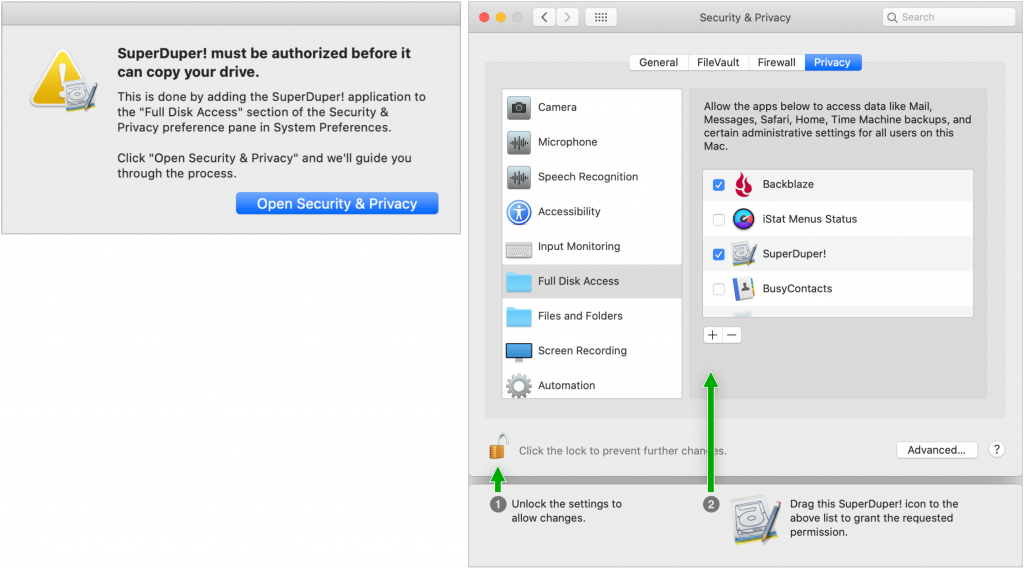Uncheck the SuperDuper! checkbox
The height and width of the screenshot is (569, 1024).
point(718,254)
